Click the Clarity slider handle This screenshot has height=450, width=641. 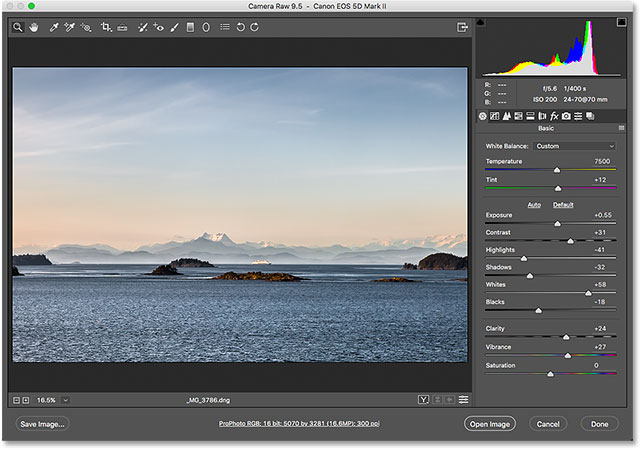566,337
